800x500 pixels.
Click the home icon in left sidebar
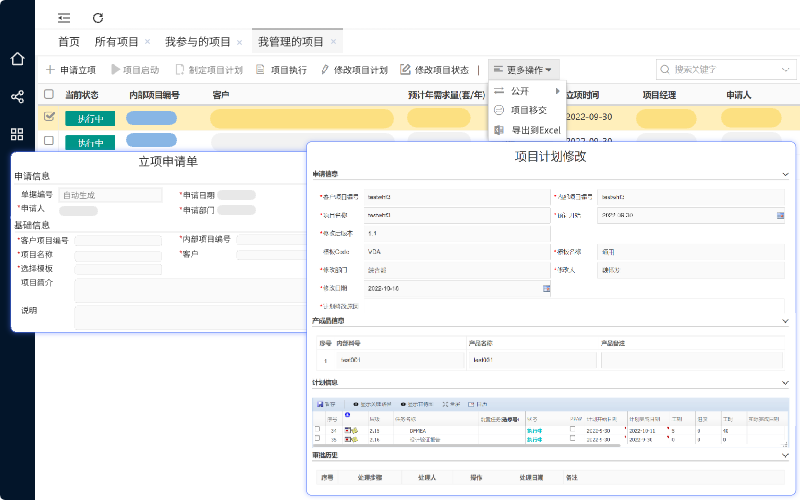[x=17, y=59]
